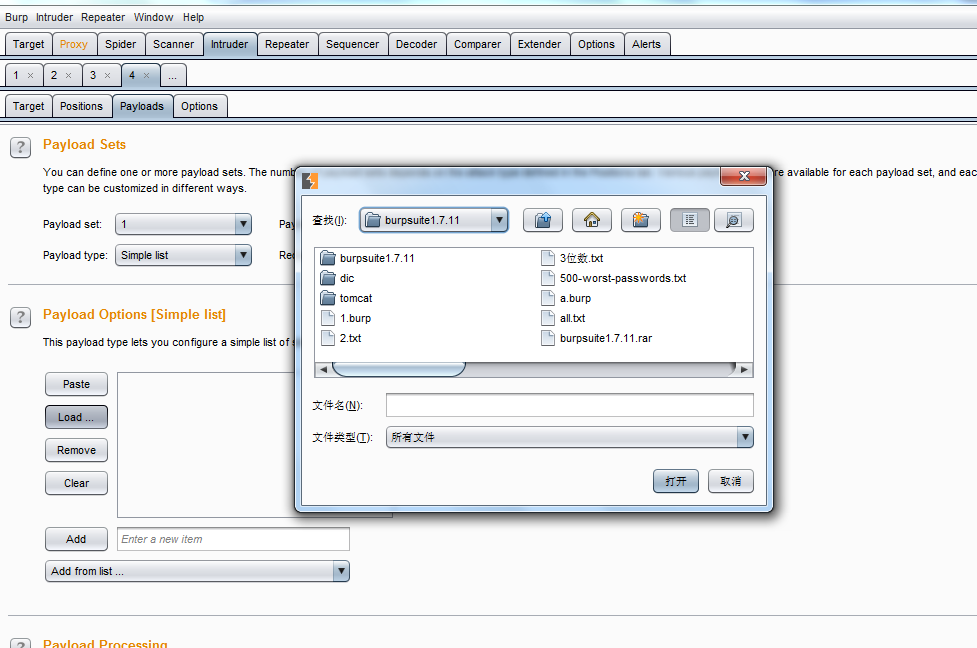Select file 1.burp
The image size is (977, 648).
(346, 318)
